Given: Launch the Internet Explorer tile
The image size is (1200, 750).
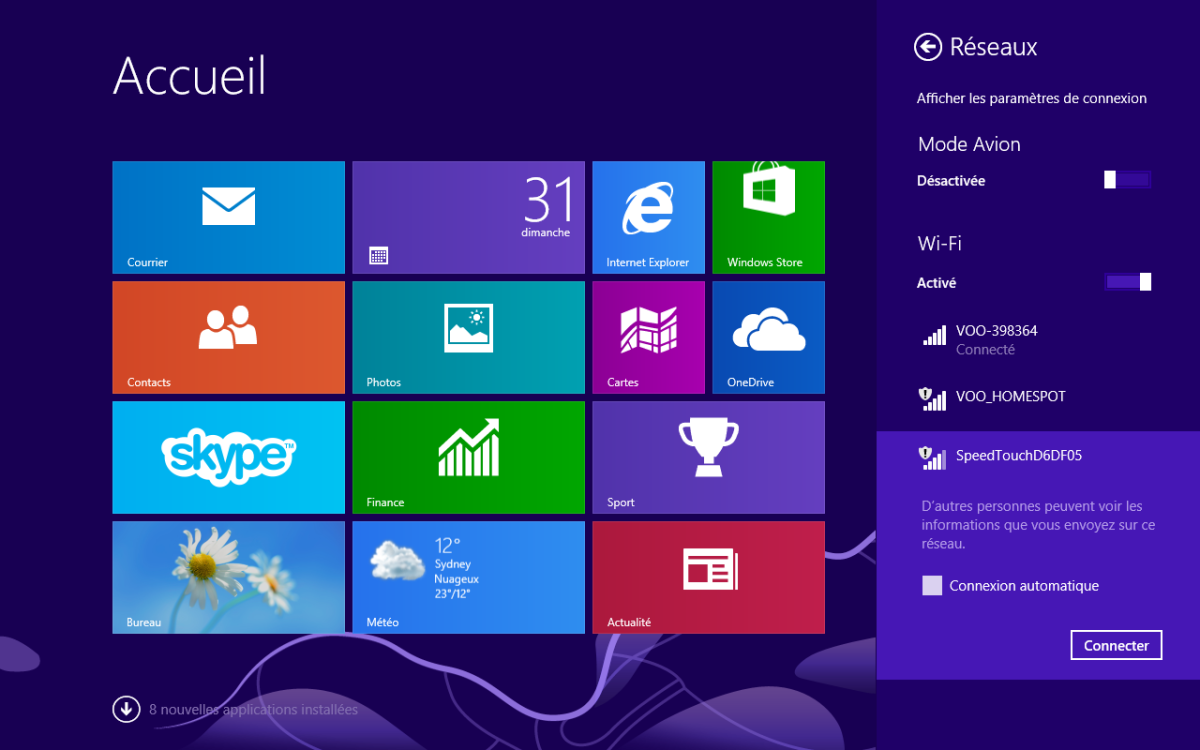Looking at the screenshot, I should click(x=648, y=217).
